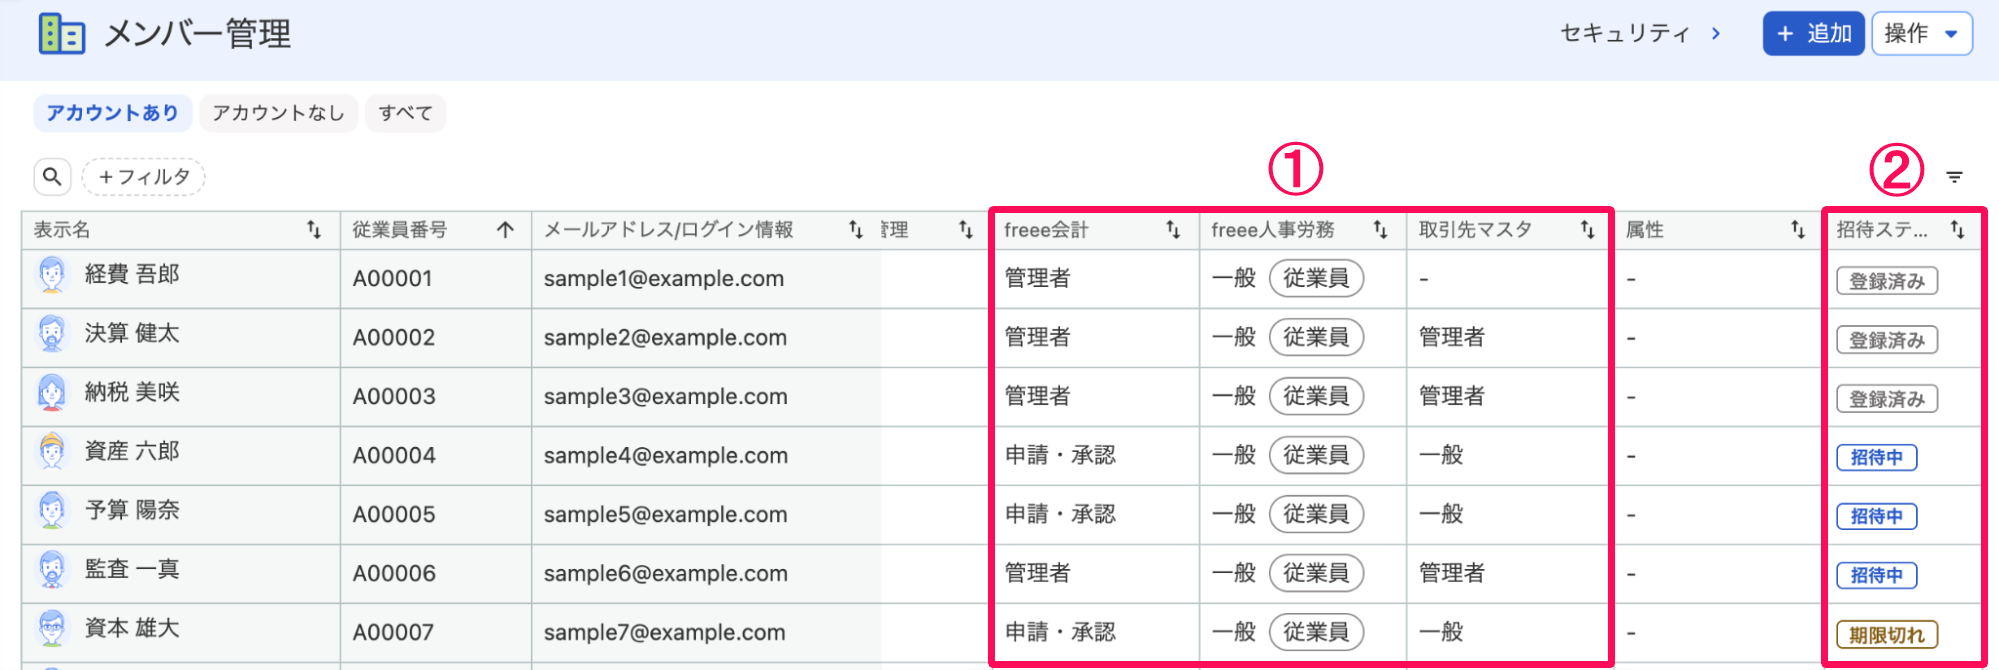Click employee number A00007
This screenshot has width=1999, height=670.
point(394,633)
